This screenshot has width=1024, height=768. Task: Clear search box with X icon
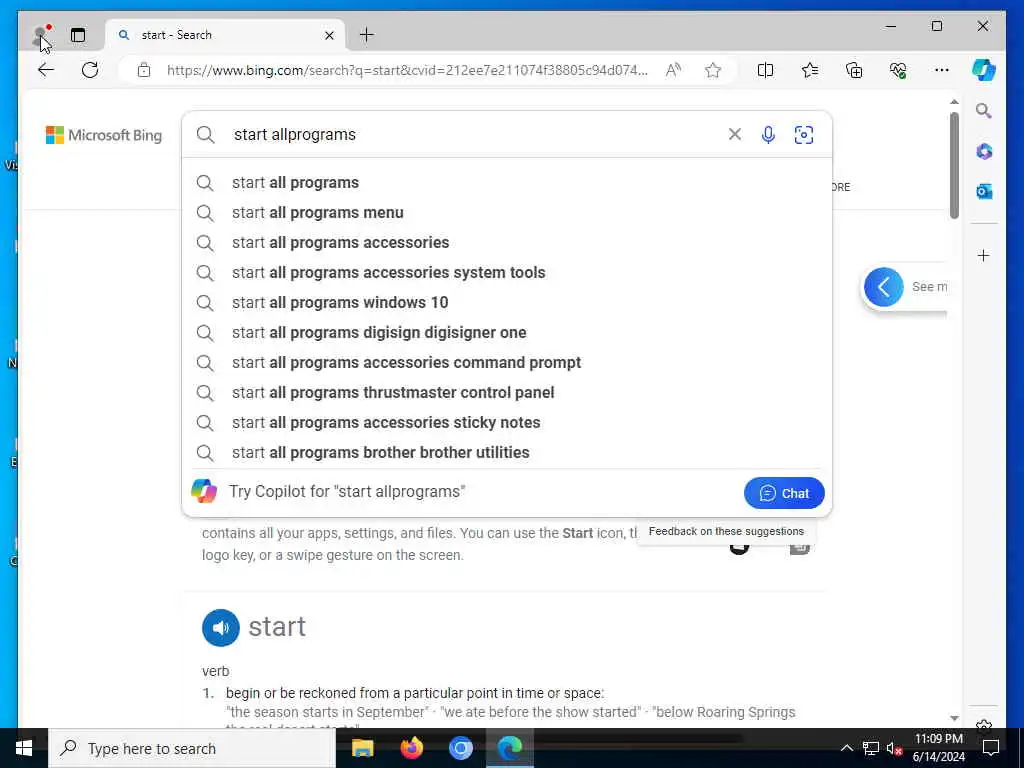[x=735, y=134]
